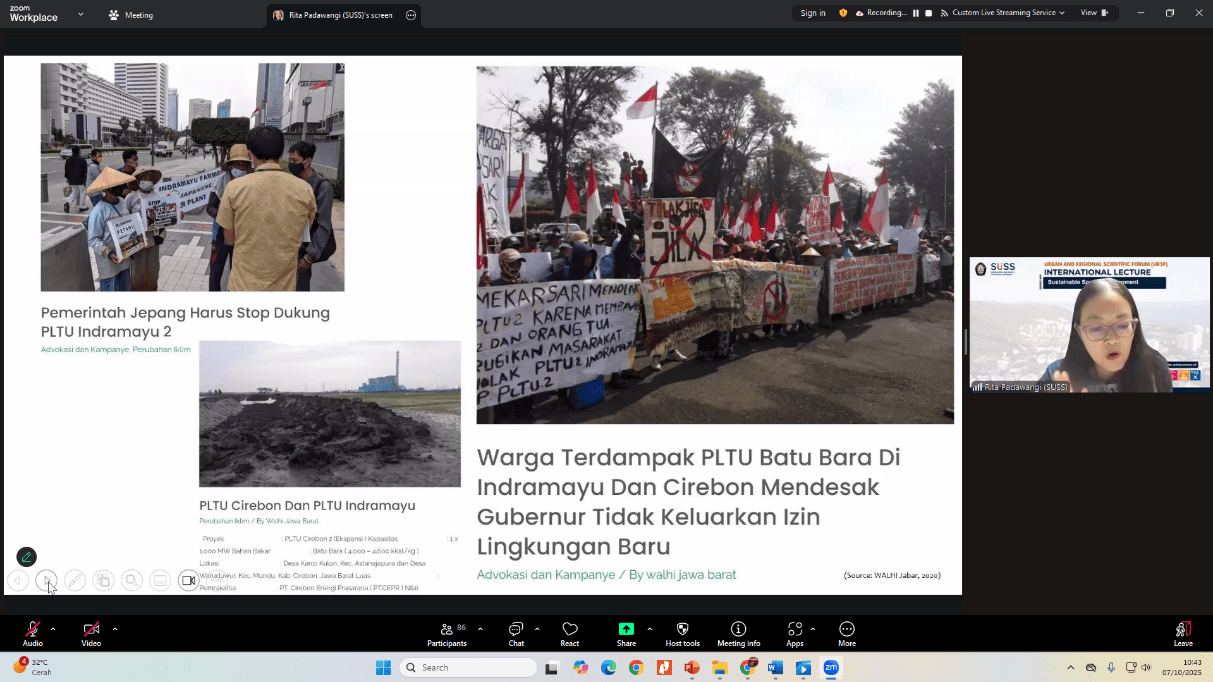Expand the video options arrow
This screenshot has width=1213, height=682.
[115, 629]
